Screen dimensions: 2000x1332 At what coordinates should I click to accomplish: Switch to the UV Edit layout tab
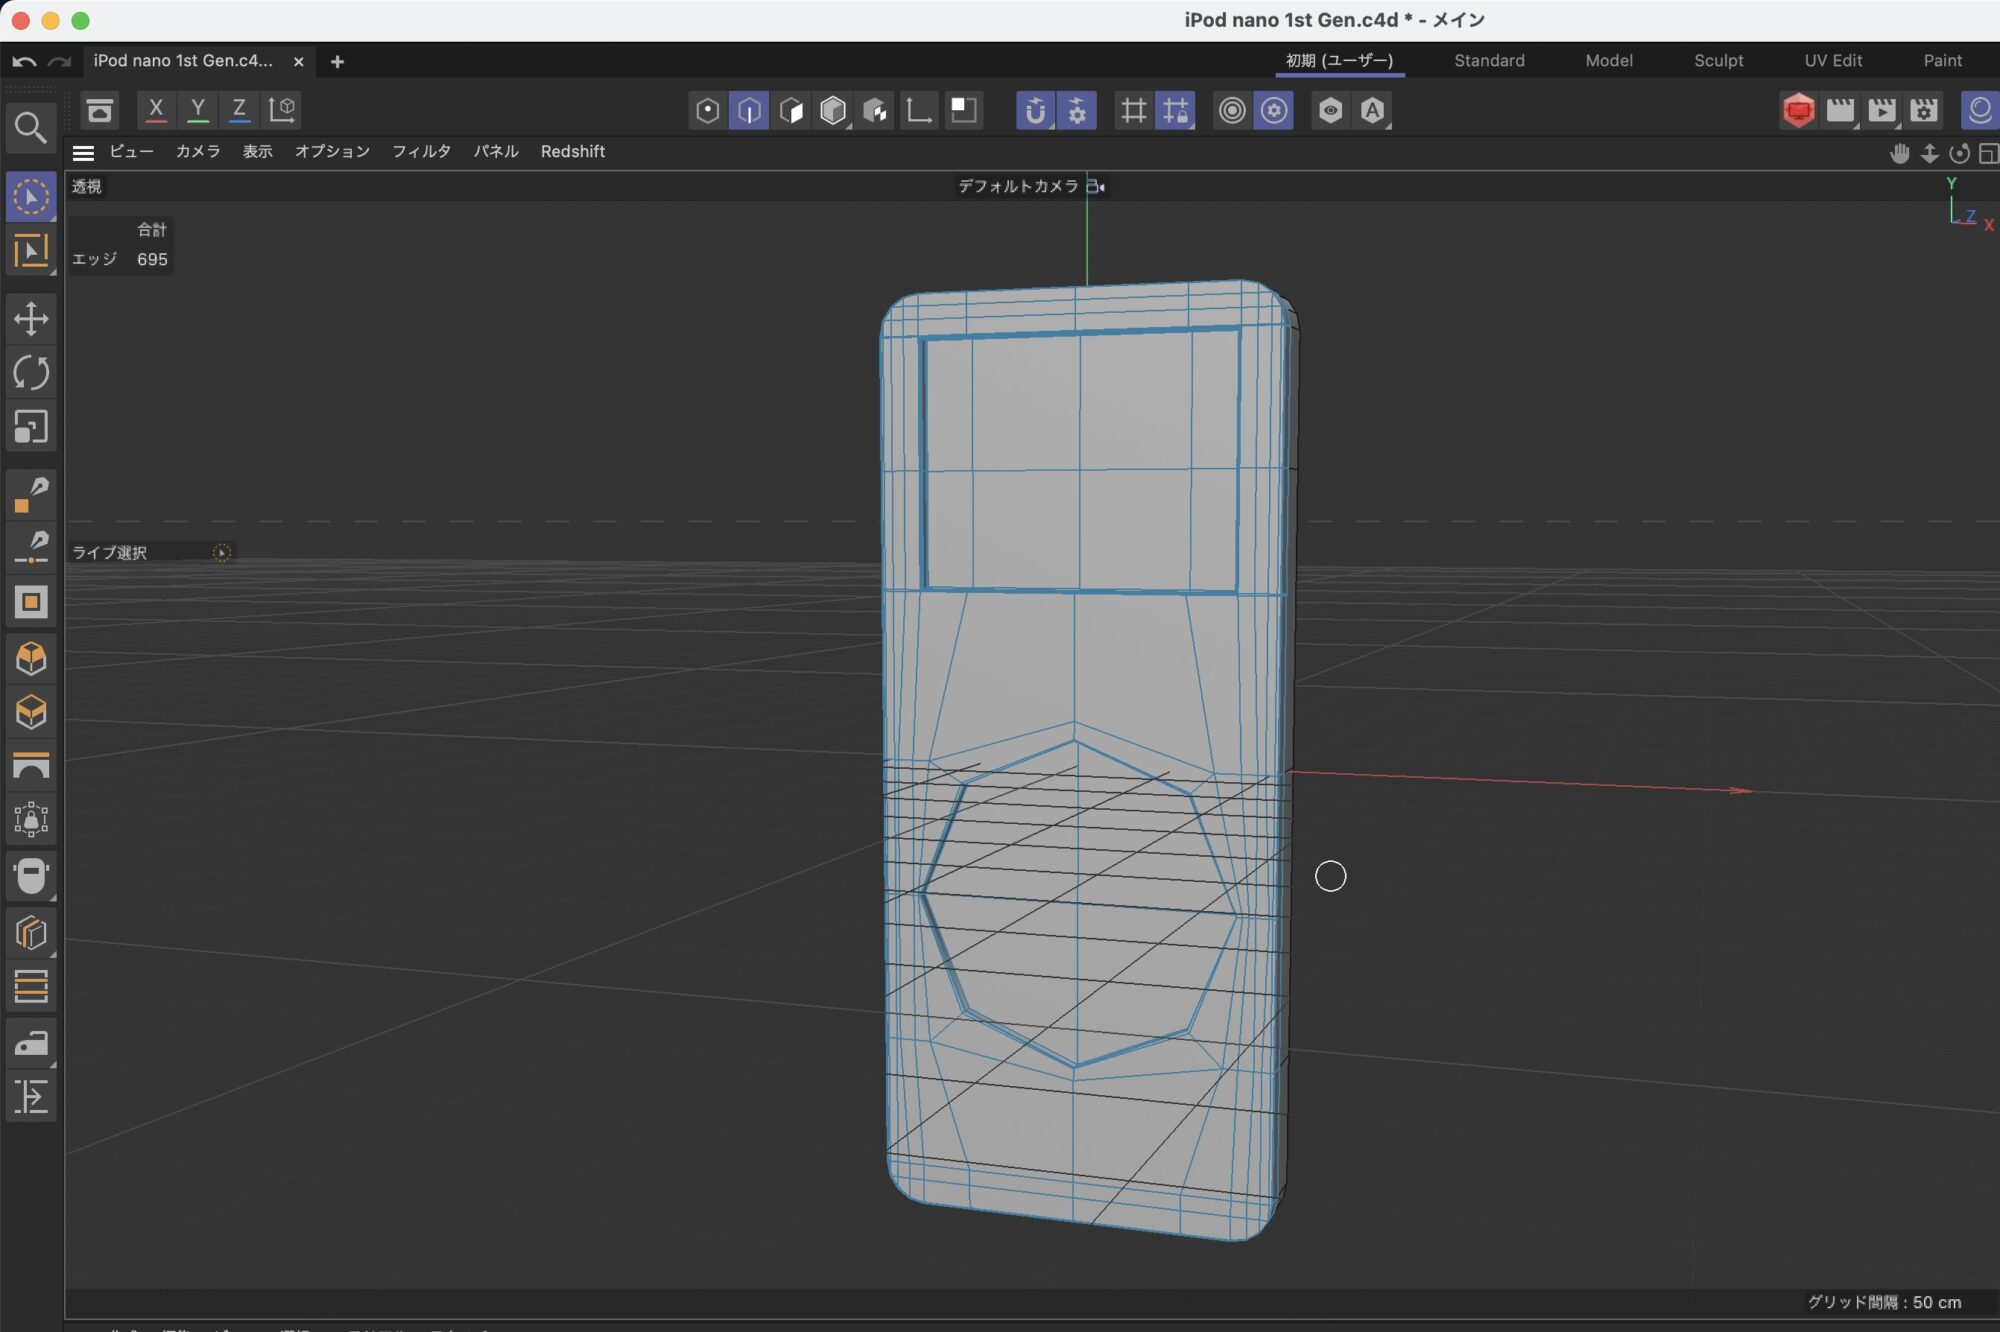pos(1832,61)
